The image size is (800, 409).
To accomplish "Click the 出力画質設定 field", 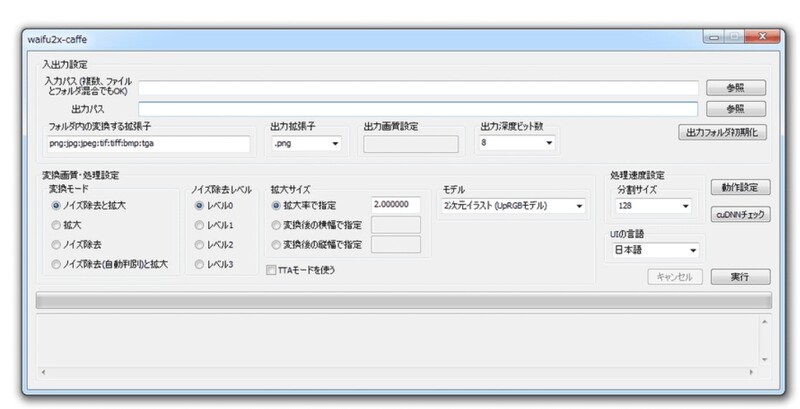I will pos(411,144).
